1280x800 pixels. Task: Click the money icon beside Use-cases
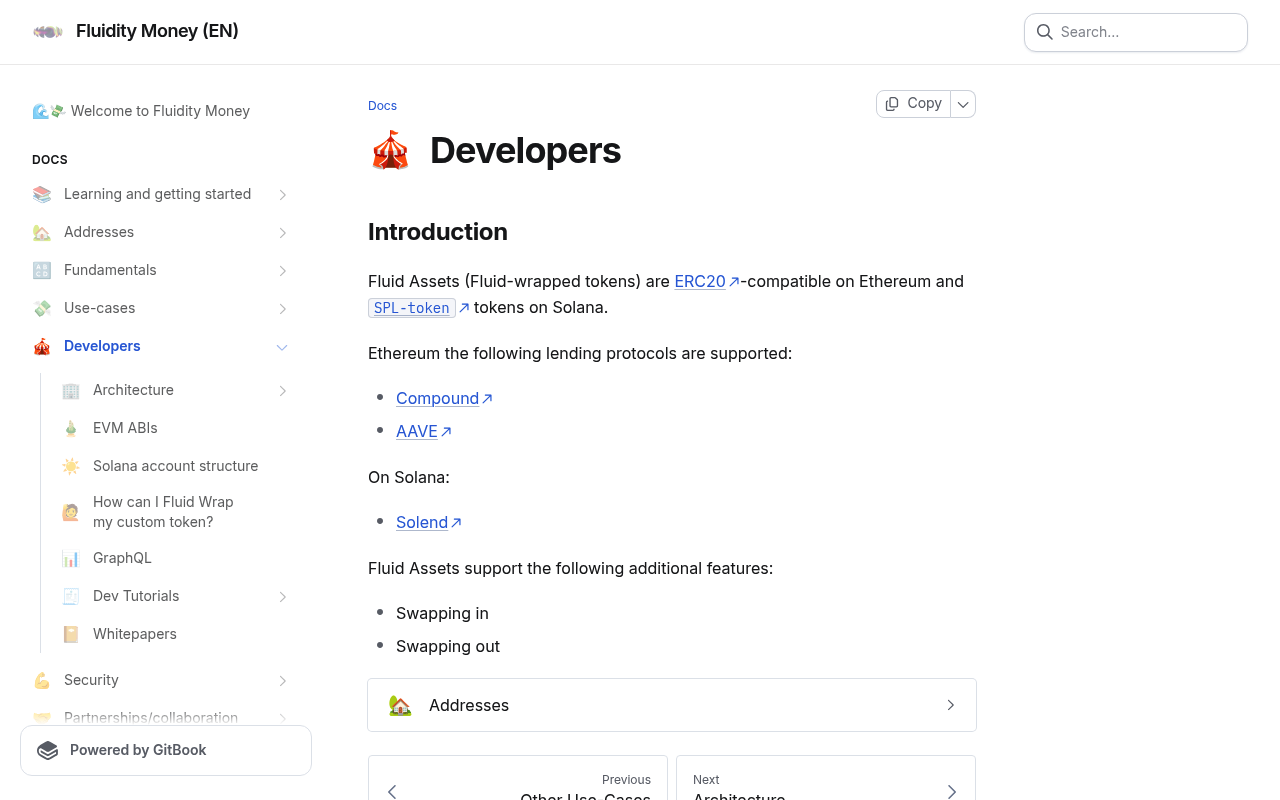42,308
